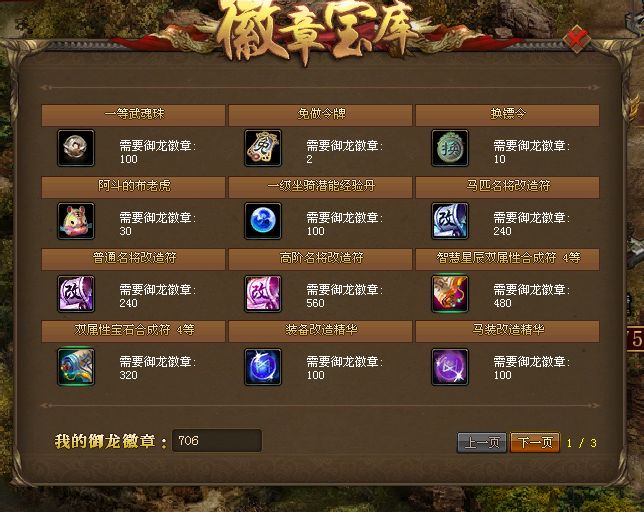
Task: Pick the 双属性宝石合成符 4等 scroll icon
Action: (x=76, y=367)
